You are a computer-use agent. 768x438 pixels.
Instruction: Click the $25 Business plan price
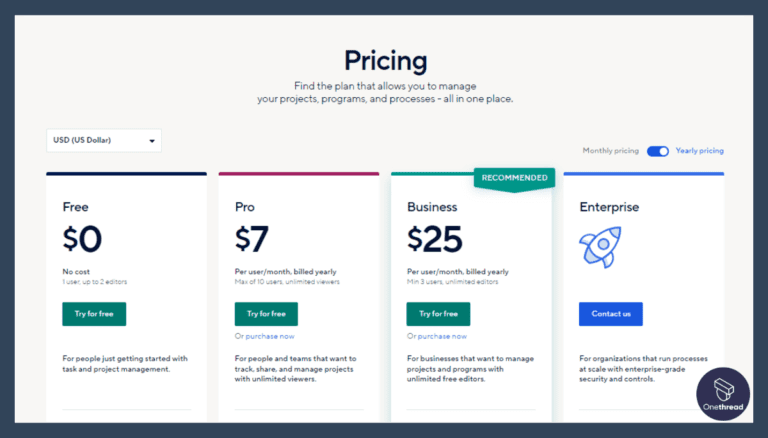coord(434,240)
